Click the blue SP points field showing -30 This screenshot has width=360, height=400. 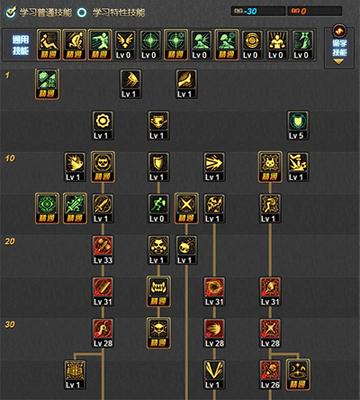(x=258, y=11)
